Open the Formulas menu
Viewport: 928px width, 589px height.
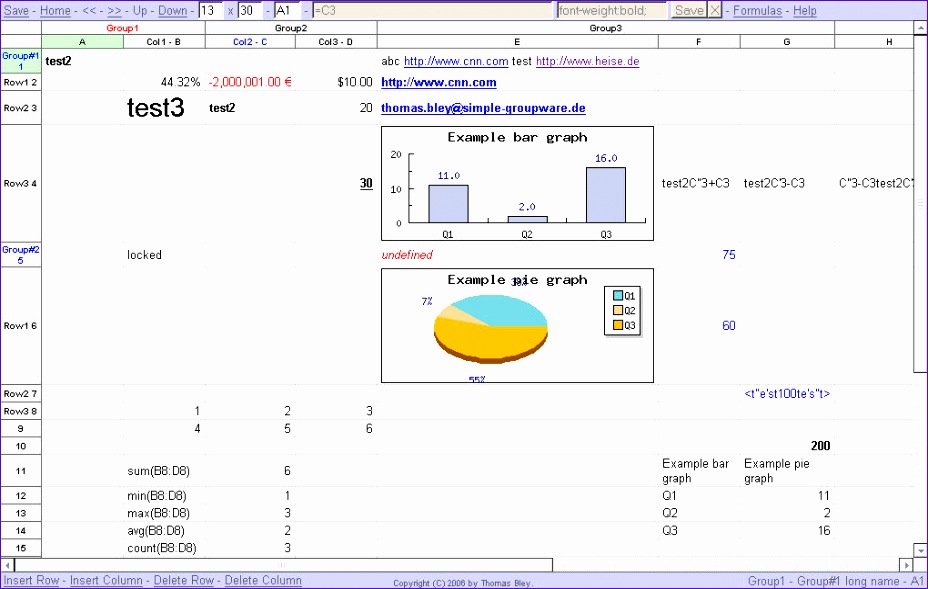click(758, 10)
